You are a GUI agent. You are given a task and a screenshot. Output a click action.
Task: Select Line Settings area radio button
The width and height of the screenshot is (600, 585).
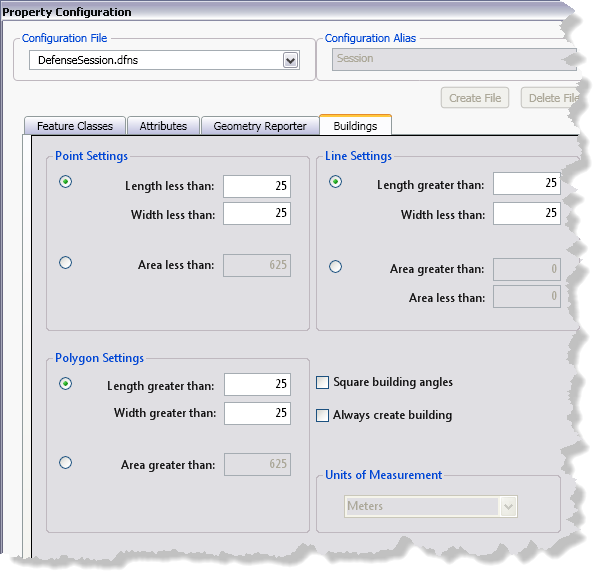point(336,267)
